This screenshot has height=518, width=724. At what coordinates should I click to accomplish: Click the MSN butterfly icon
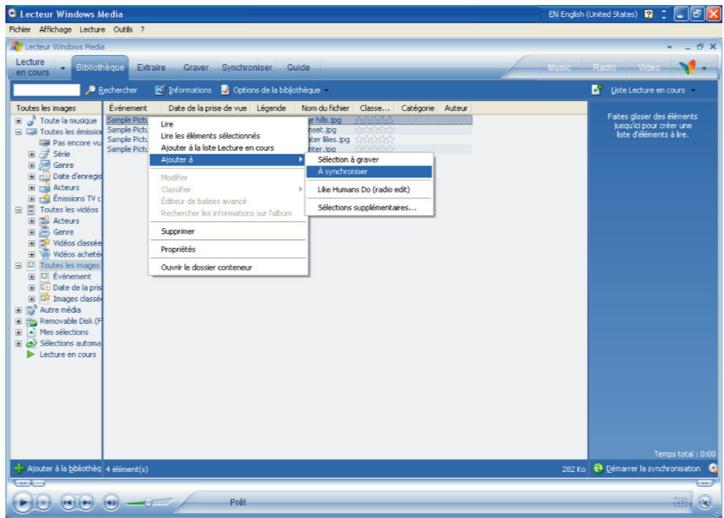coord(688,67)
